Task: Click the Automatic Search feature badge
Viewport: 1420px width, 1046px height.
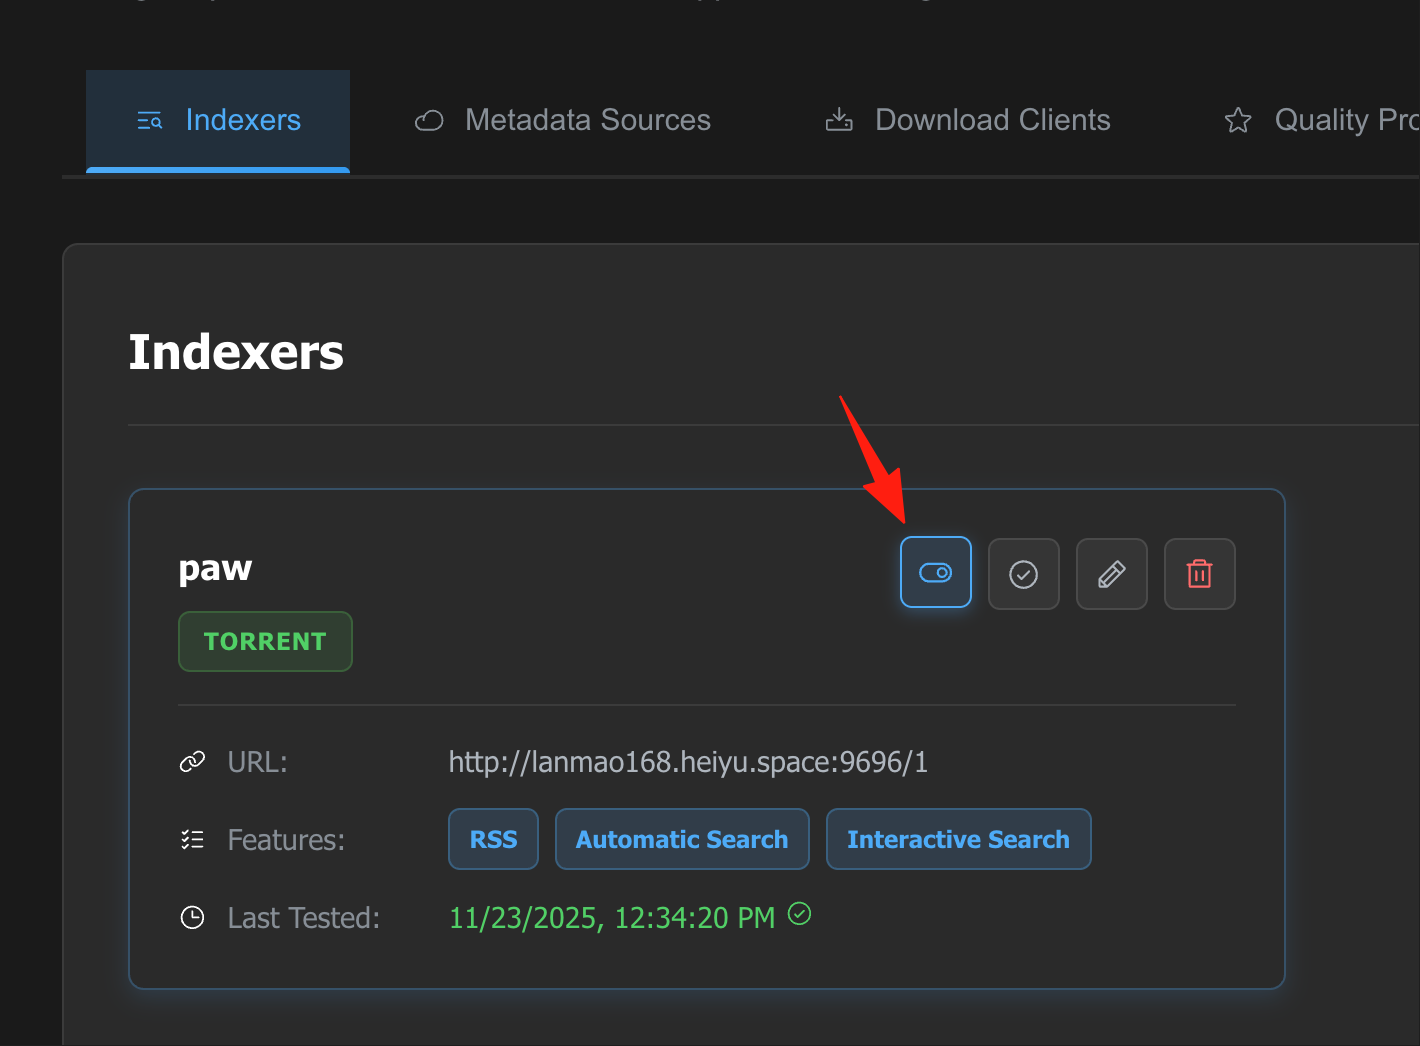Action: pos(682,839)
